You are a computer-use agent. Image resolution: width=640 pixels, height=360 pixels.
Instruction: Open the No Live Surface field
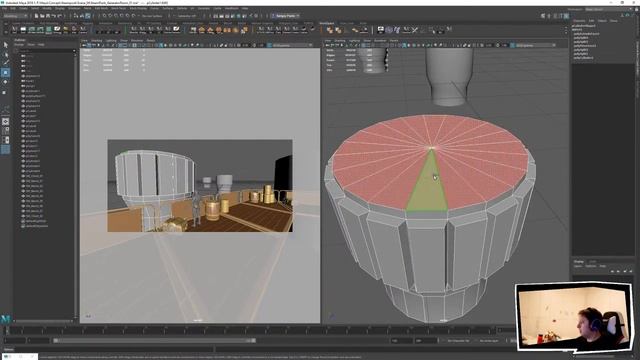[x=152, y=16]
